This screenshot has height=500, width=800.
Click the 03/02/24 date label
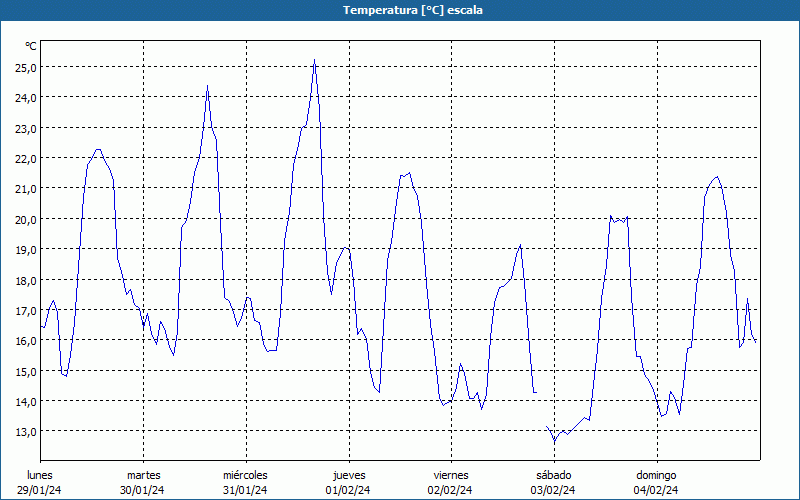(553, 490)
